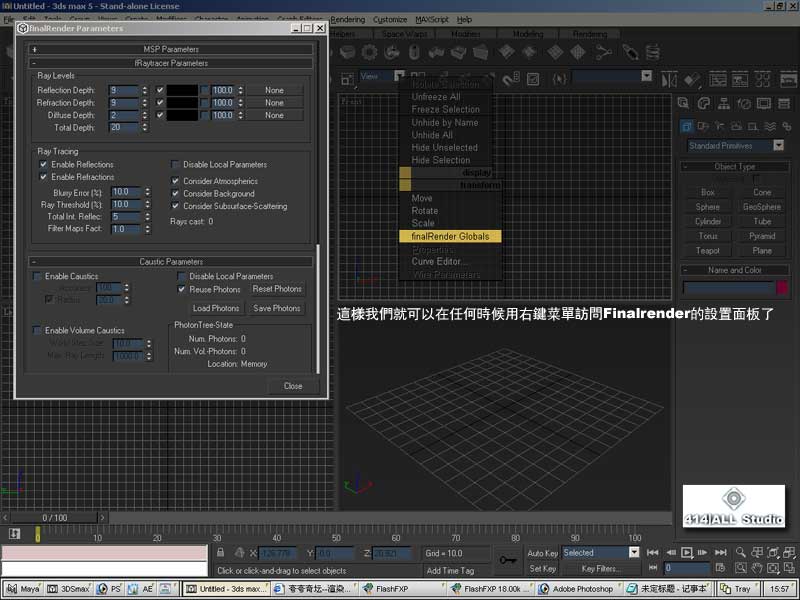This screenshot has width=800, height=600.
Task: Toggle Enable Refractions checkbox
Action: pyautogui.click(x=43, y=177)
